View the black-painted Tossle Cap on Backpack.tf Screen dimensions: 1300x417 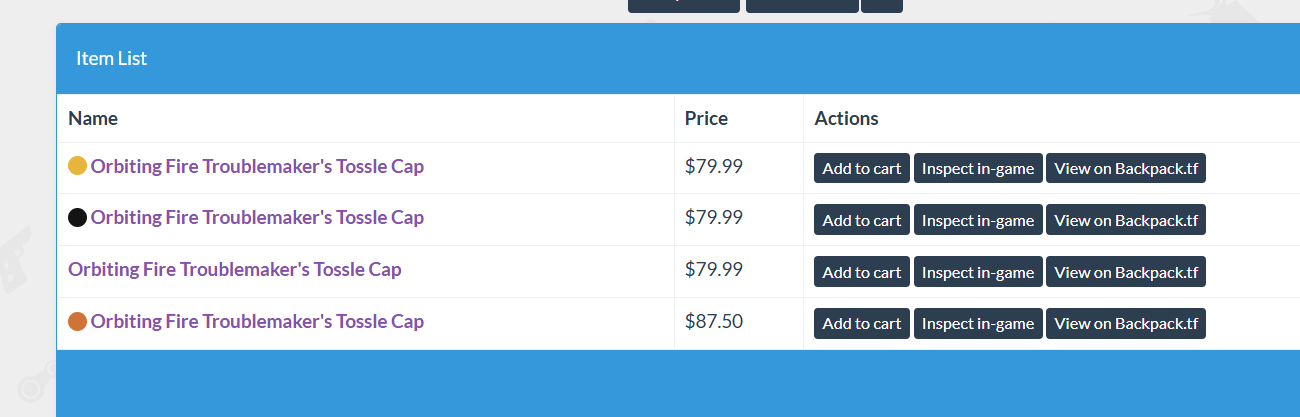pos(1126,220)
